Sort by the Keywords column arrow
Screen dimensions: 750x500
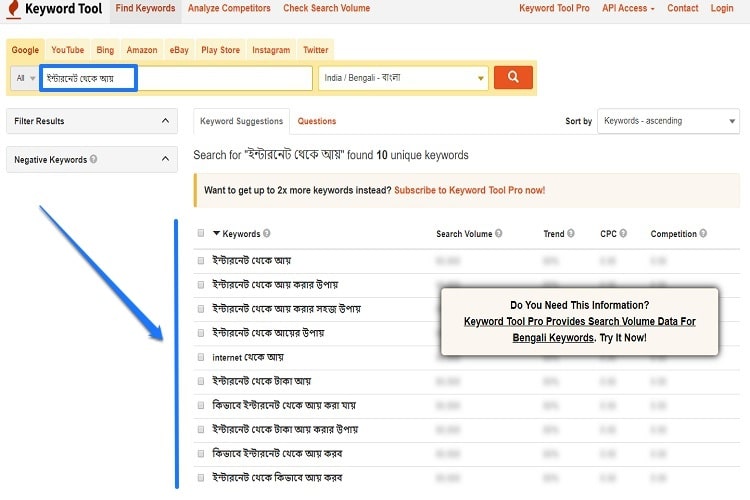(x=216, y=233)
